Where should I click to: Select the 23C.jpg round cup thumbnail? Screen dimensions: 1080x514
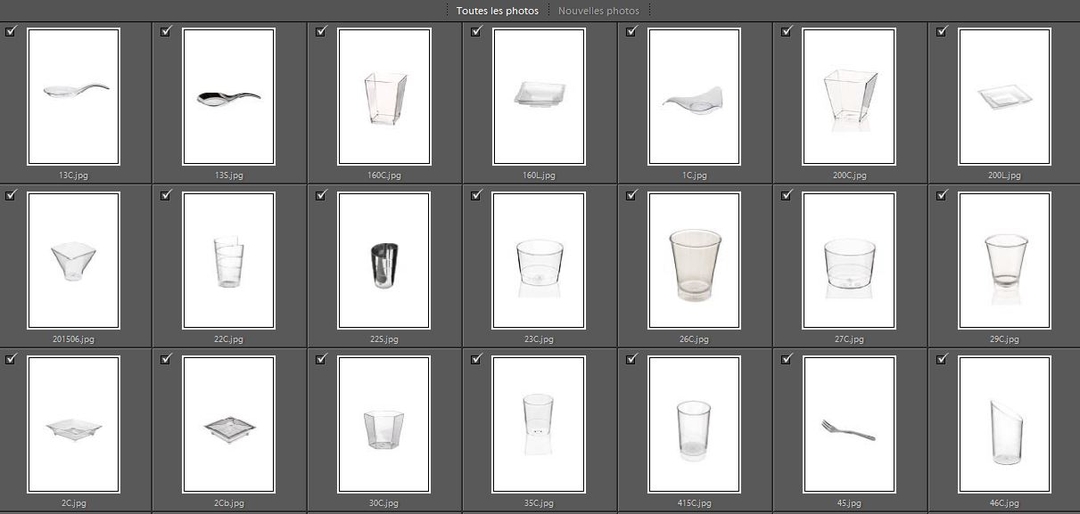[x=539, y=260]
